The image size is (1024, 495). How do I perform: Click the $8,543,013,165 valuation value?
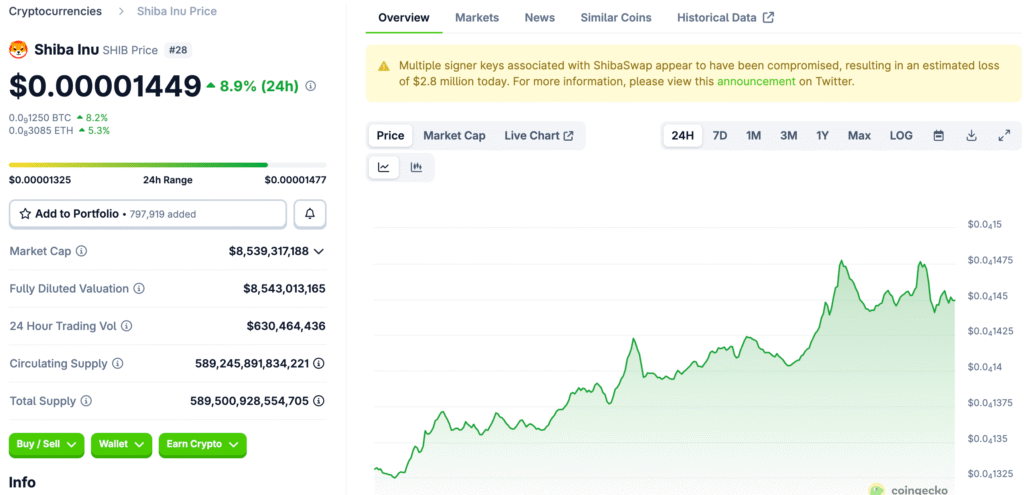pos(284,288)
